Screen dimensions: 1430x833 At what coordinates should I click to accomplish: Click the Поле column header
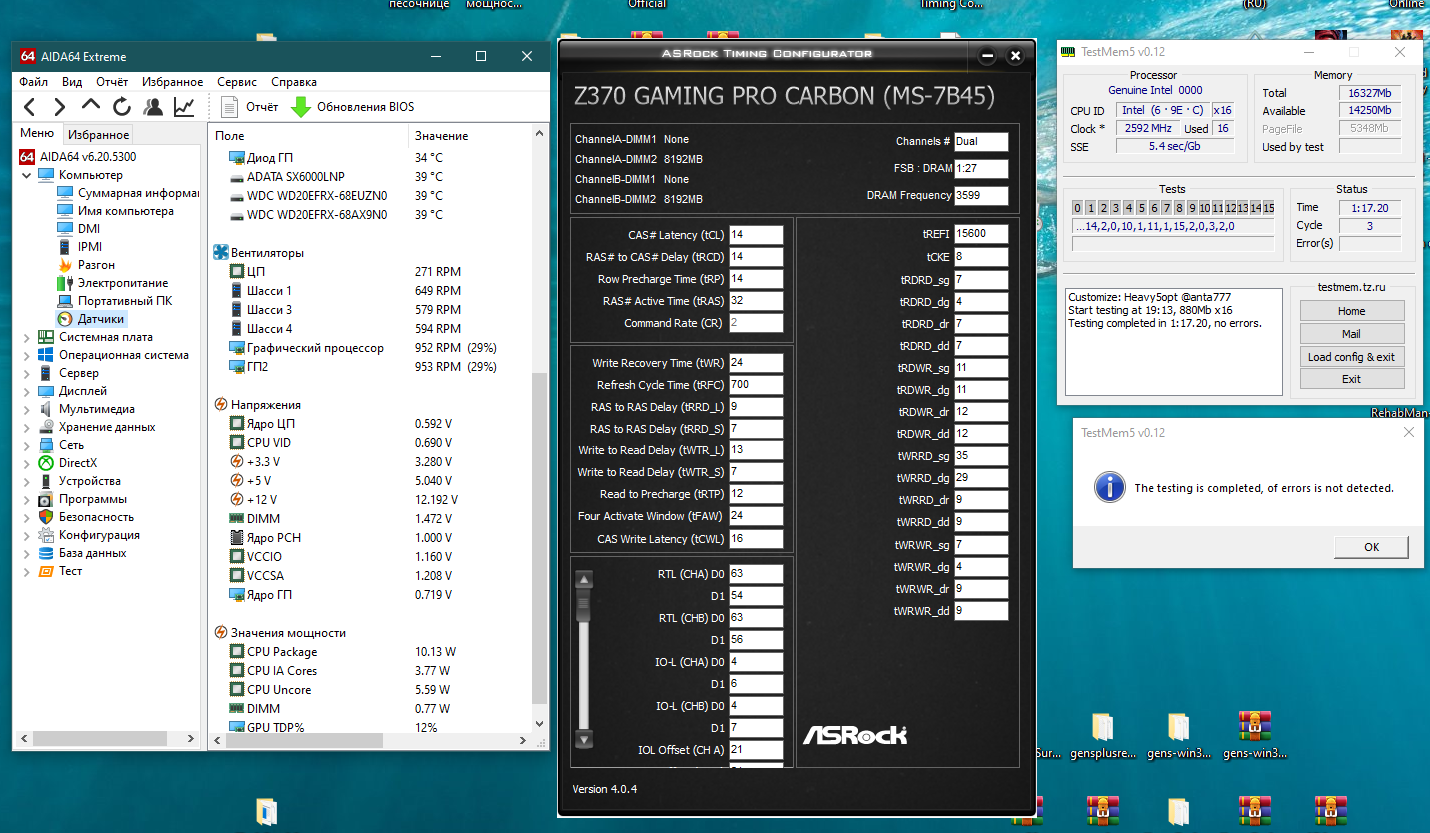(309, 135)
